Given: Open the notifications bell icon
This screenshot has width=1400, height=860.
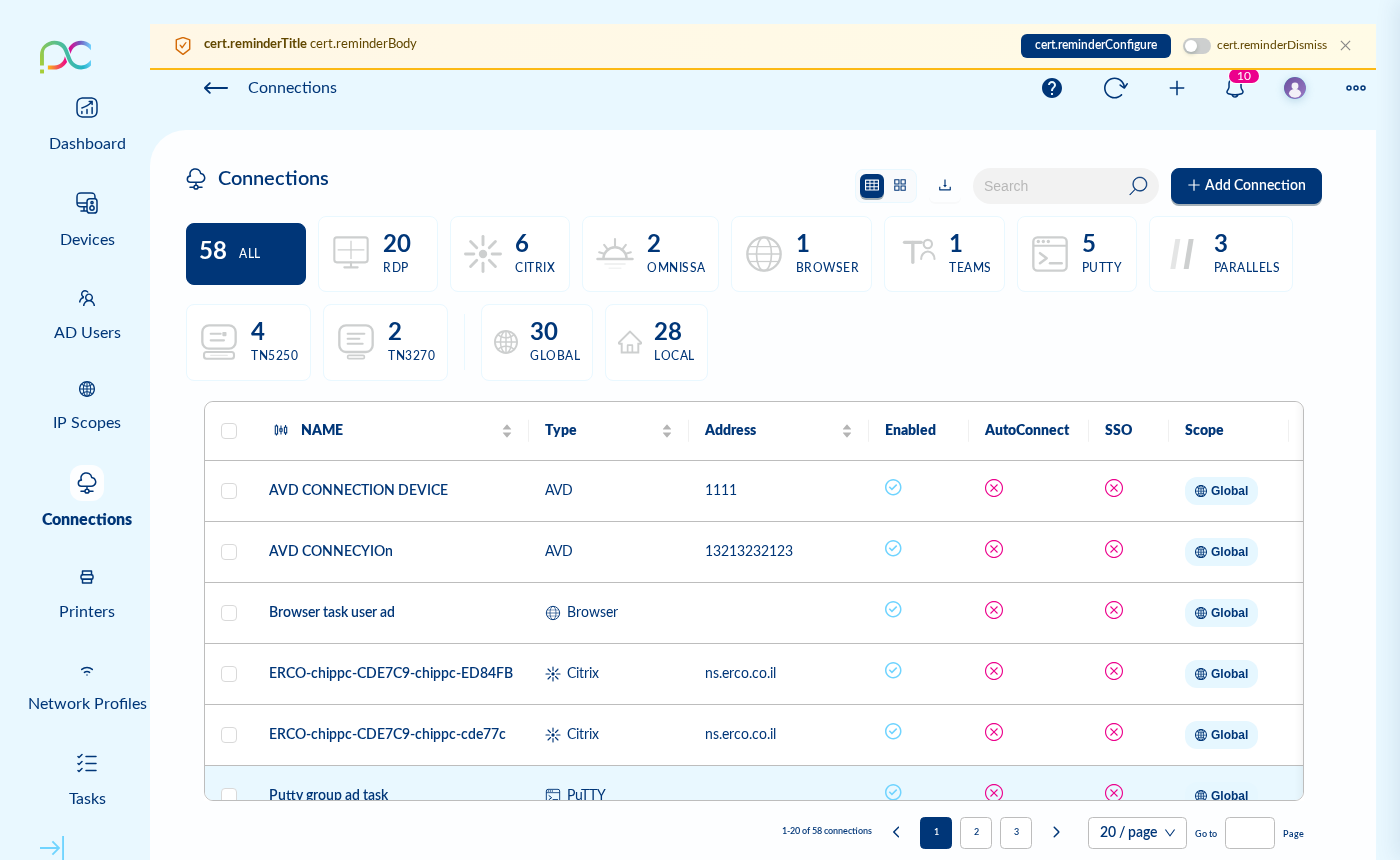Looking at the screenshot, I should coord(1235,88).
